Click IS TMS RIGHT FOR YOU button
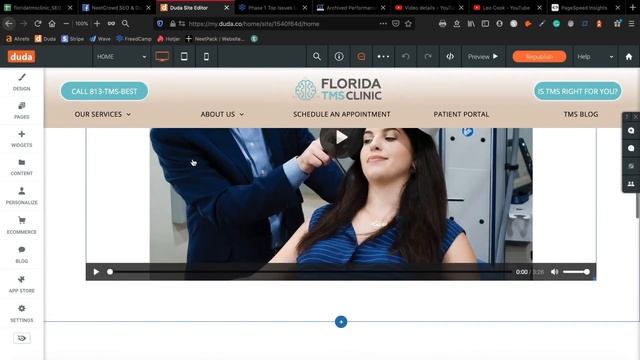 pos(578,91)
